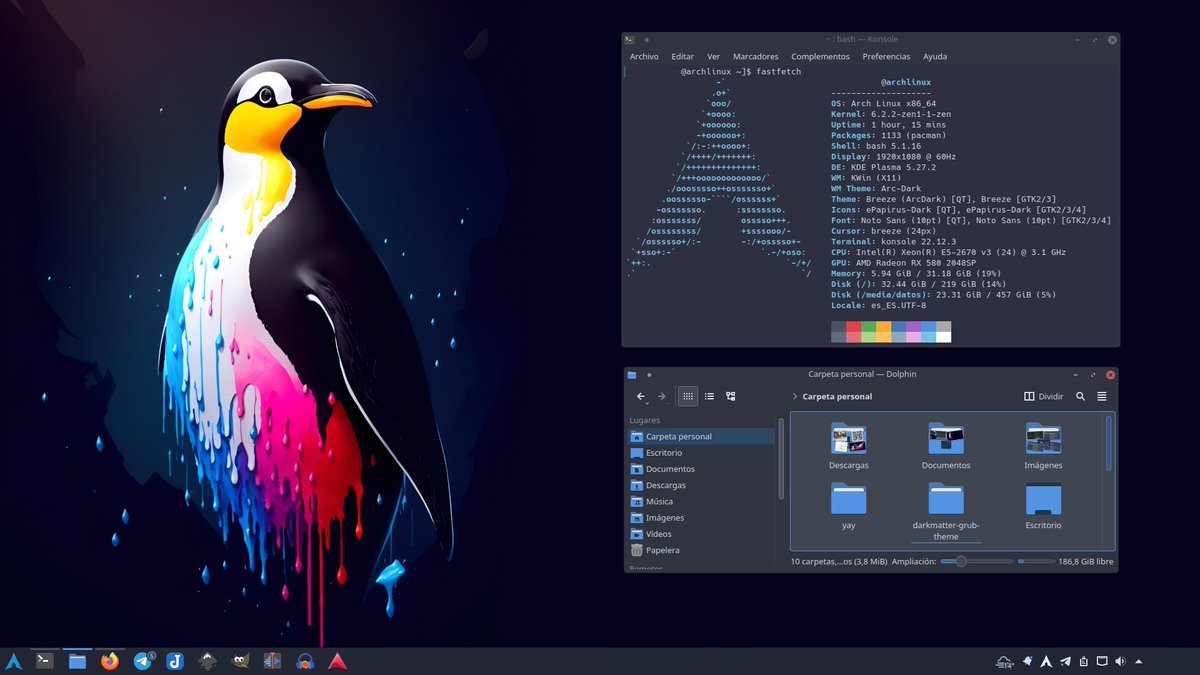
Task: Open the weather cloud tray icon
Action: click(x=1005, y=661)
